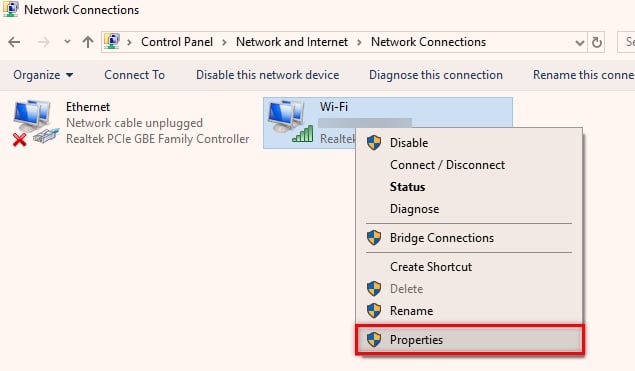The height and width of the screenshot is (371, 635).
Task: Select the Wi-Fi adapter icon
Action: (x=290, y=122)
